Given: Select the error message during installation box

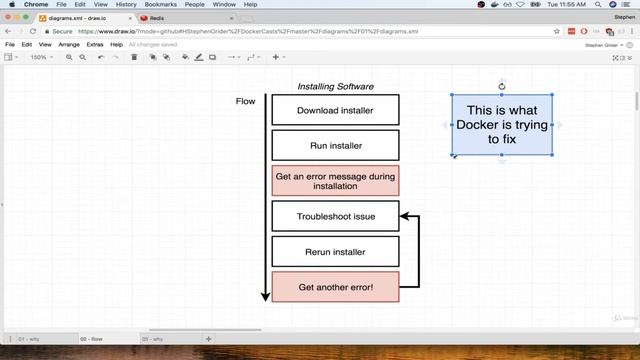Looking at the screenshot, I should point(336,181).
